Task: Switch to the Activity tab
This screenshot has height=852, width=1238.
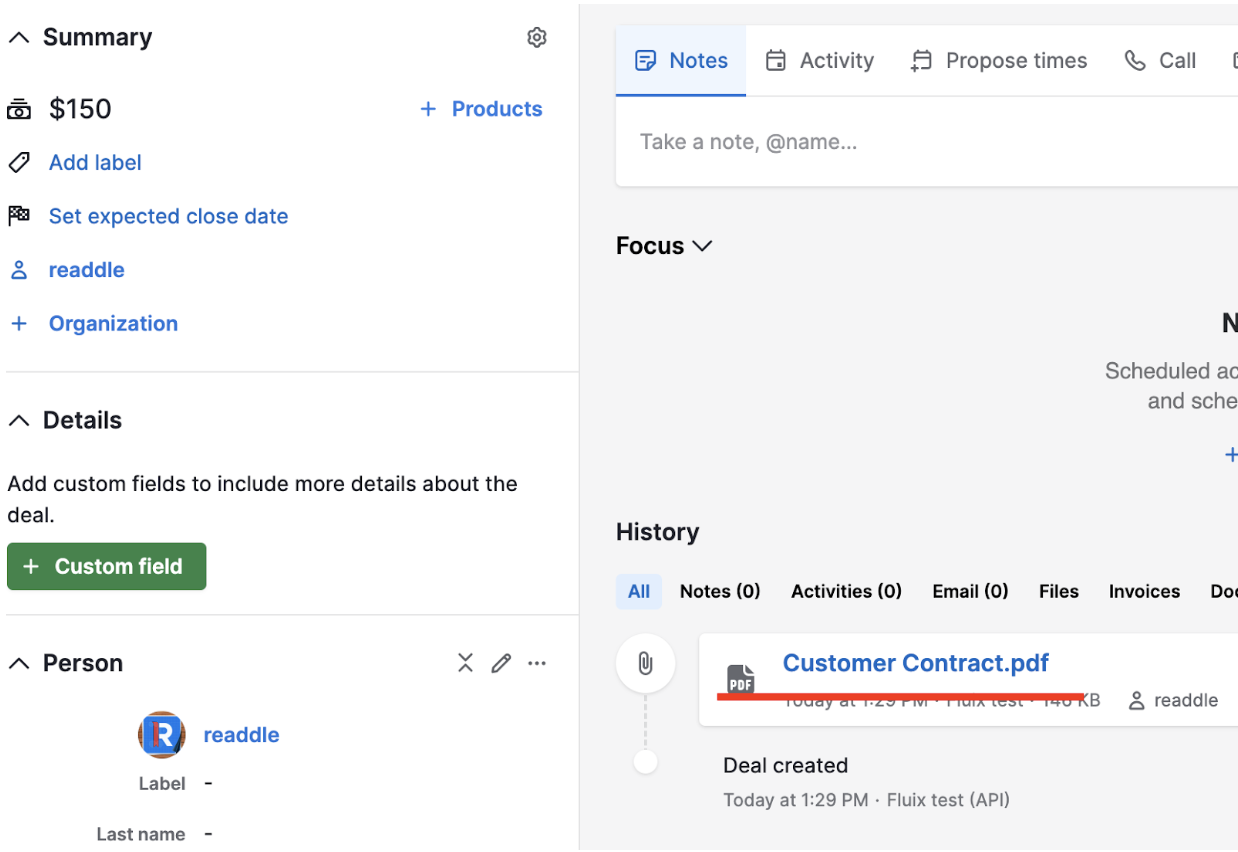Action: click(x=820, y=60)
